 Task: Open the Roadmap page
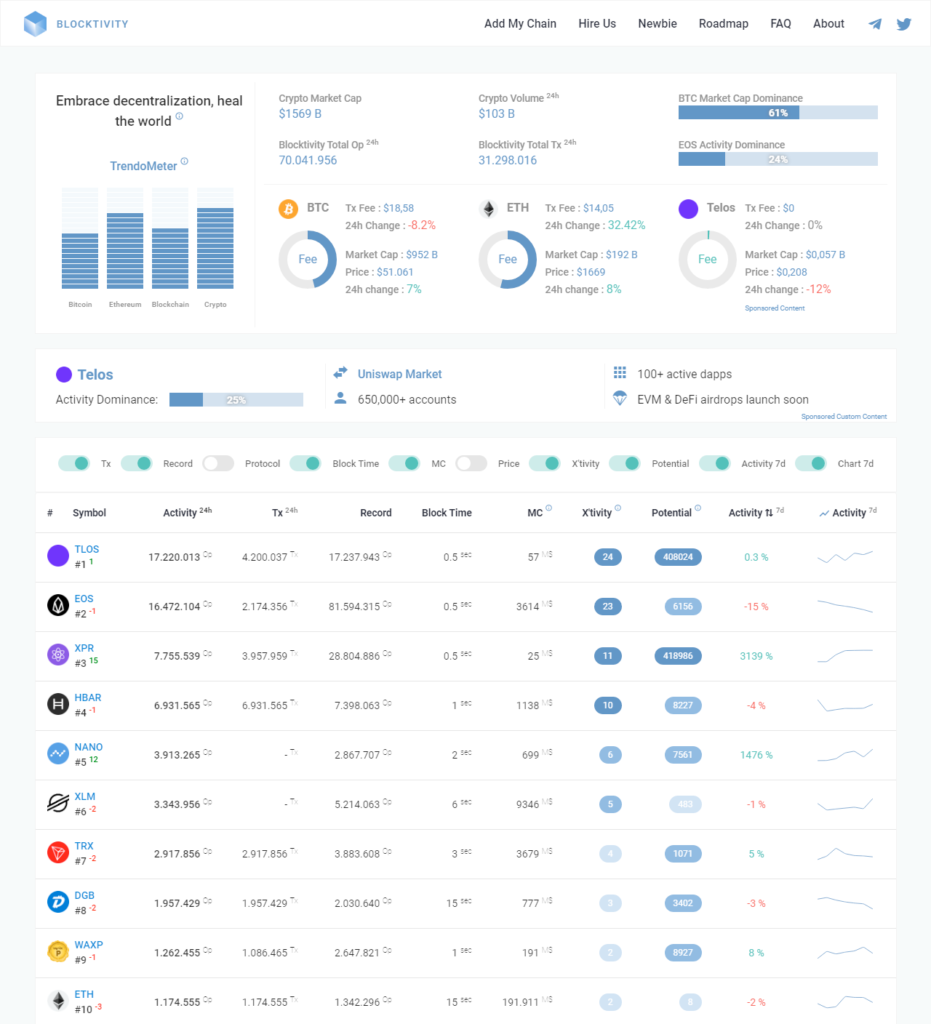[723, 24]
